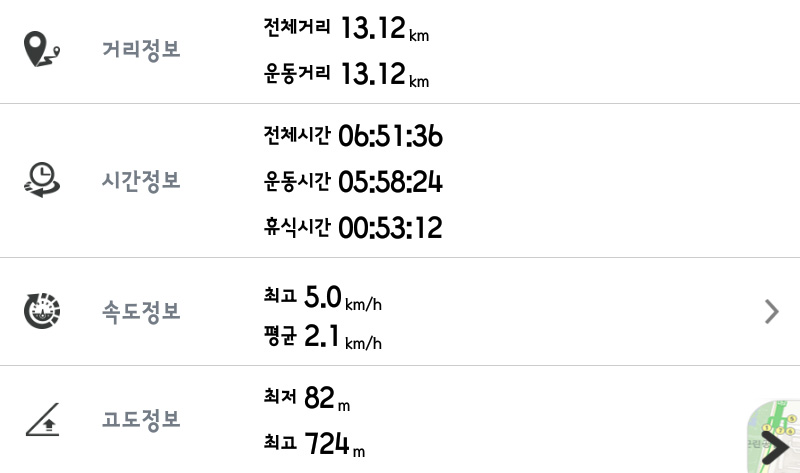This screenshot has height=473, width=800.
Task: Click rest time 00:53:12
Action: coord(390,228)
